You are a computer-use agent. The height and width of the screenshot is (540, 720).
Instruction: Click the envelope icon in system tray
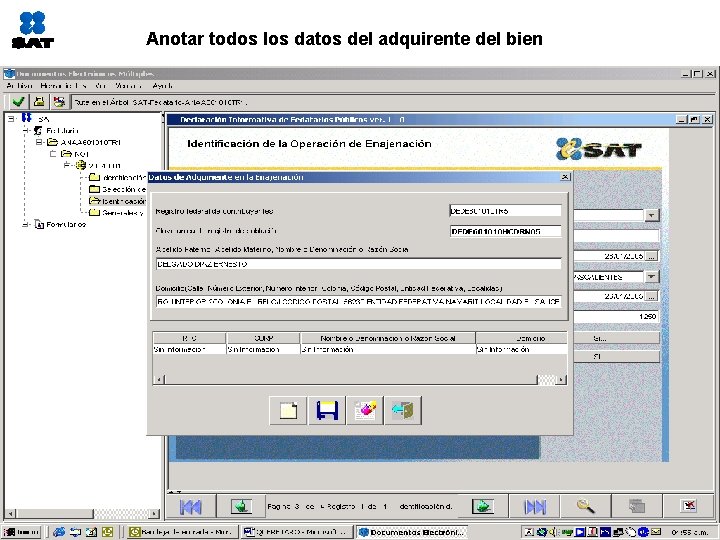tap(656, 532)
